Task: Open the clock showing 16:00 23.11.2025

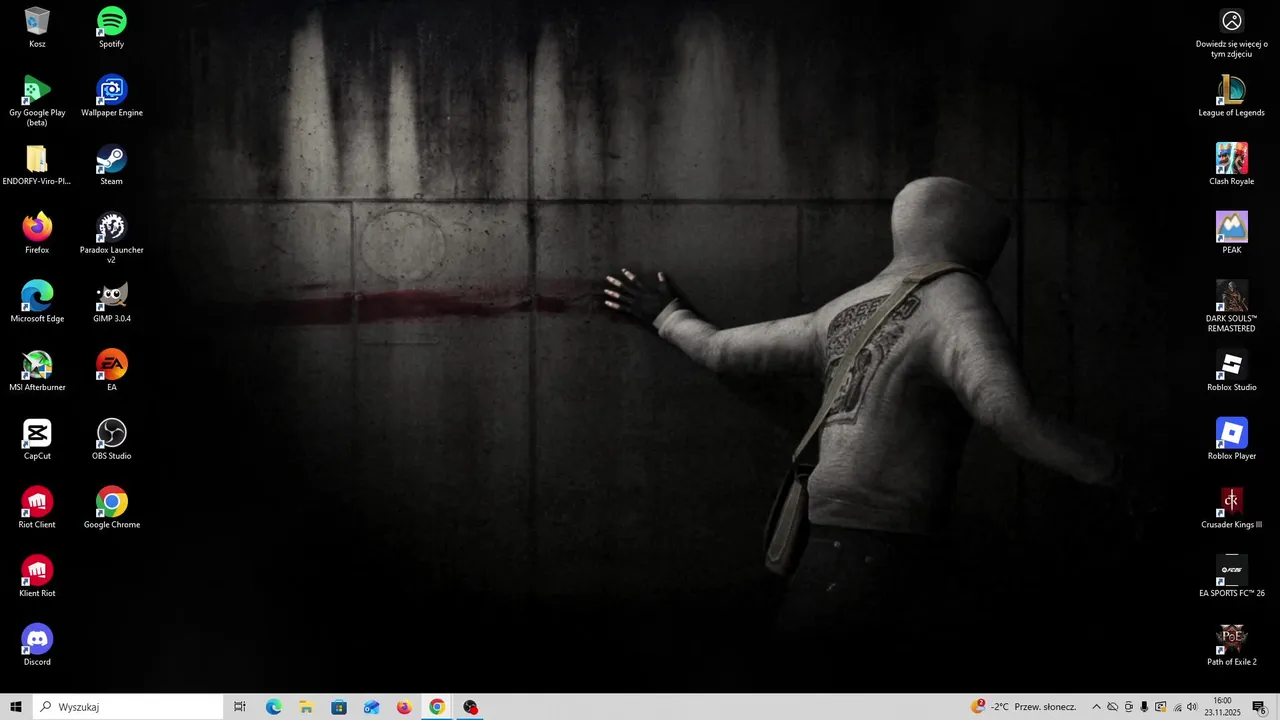Action: coord(1222,707)
